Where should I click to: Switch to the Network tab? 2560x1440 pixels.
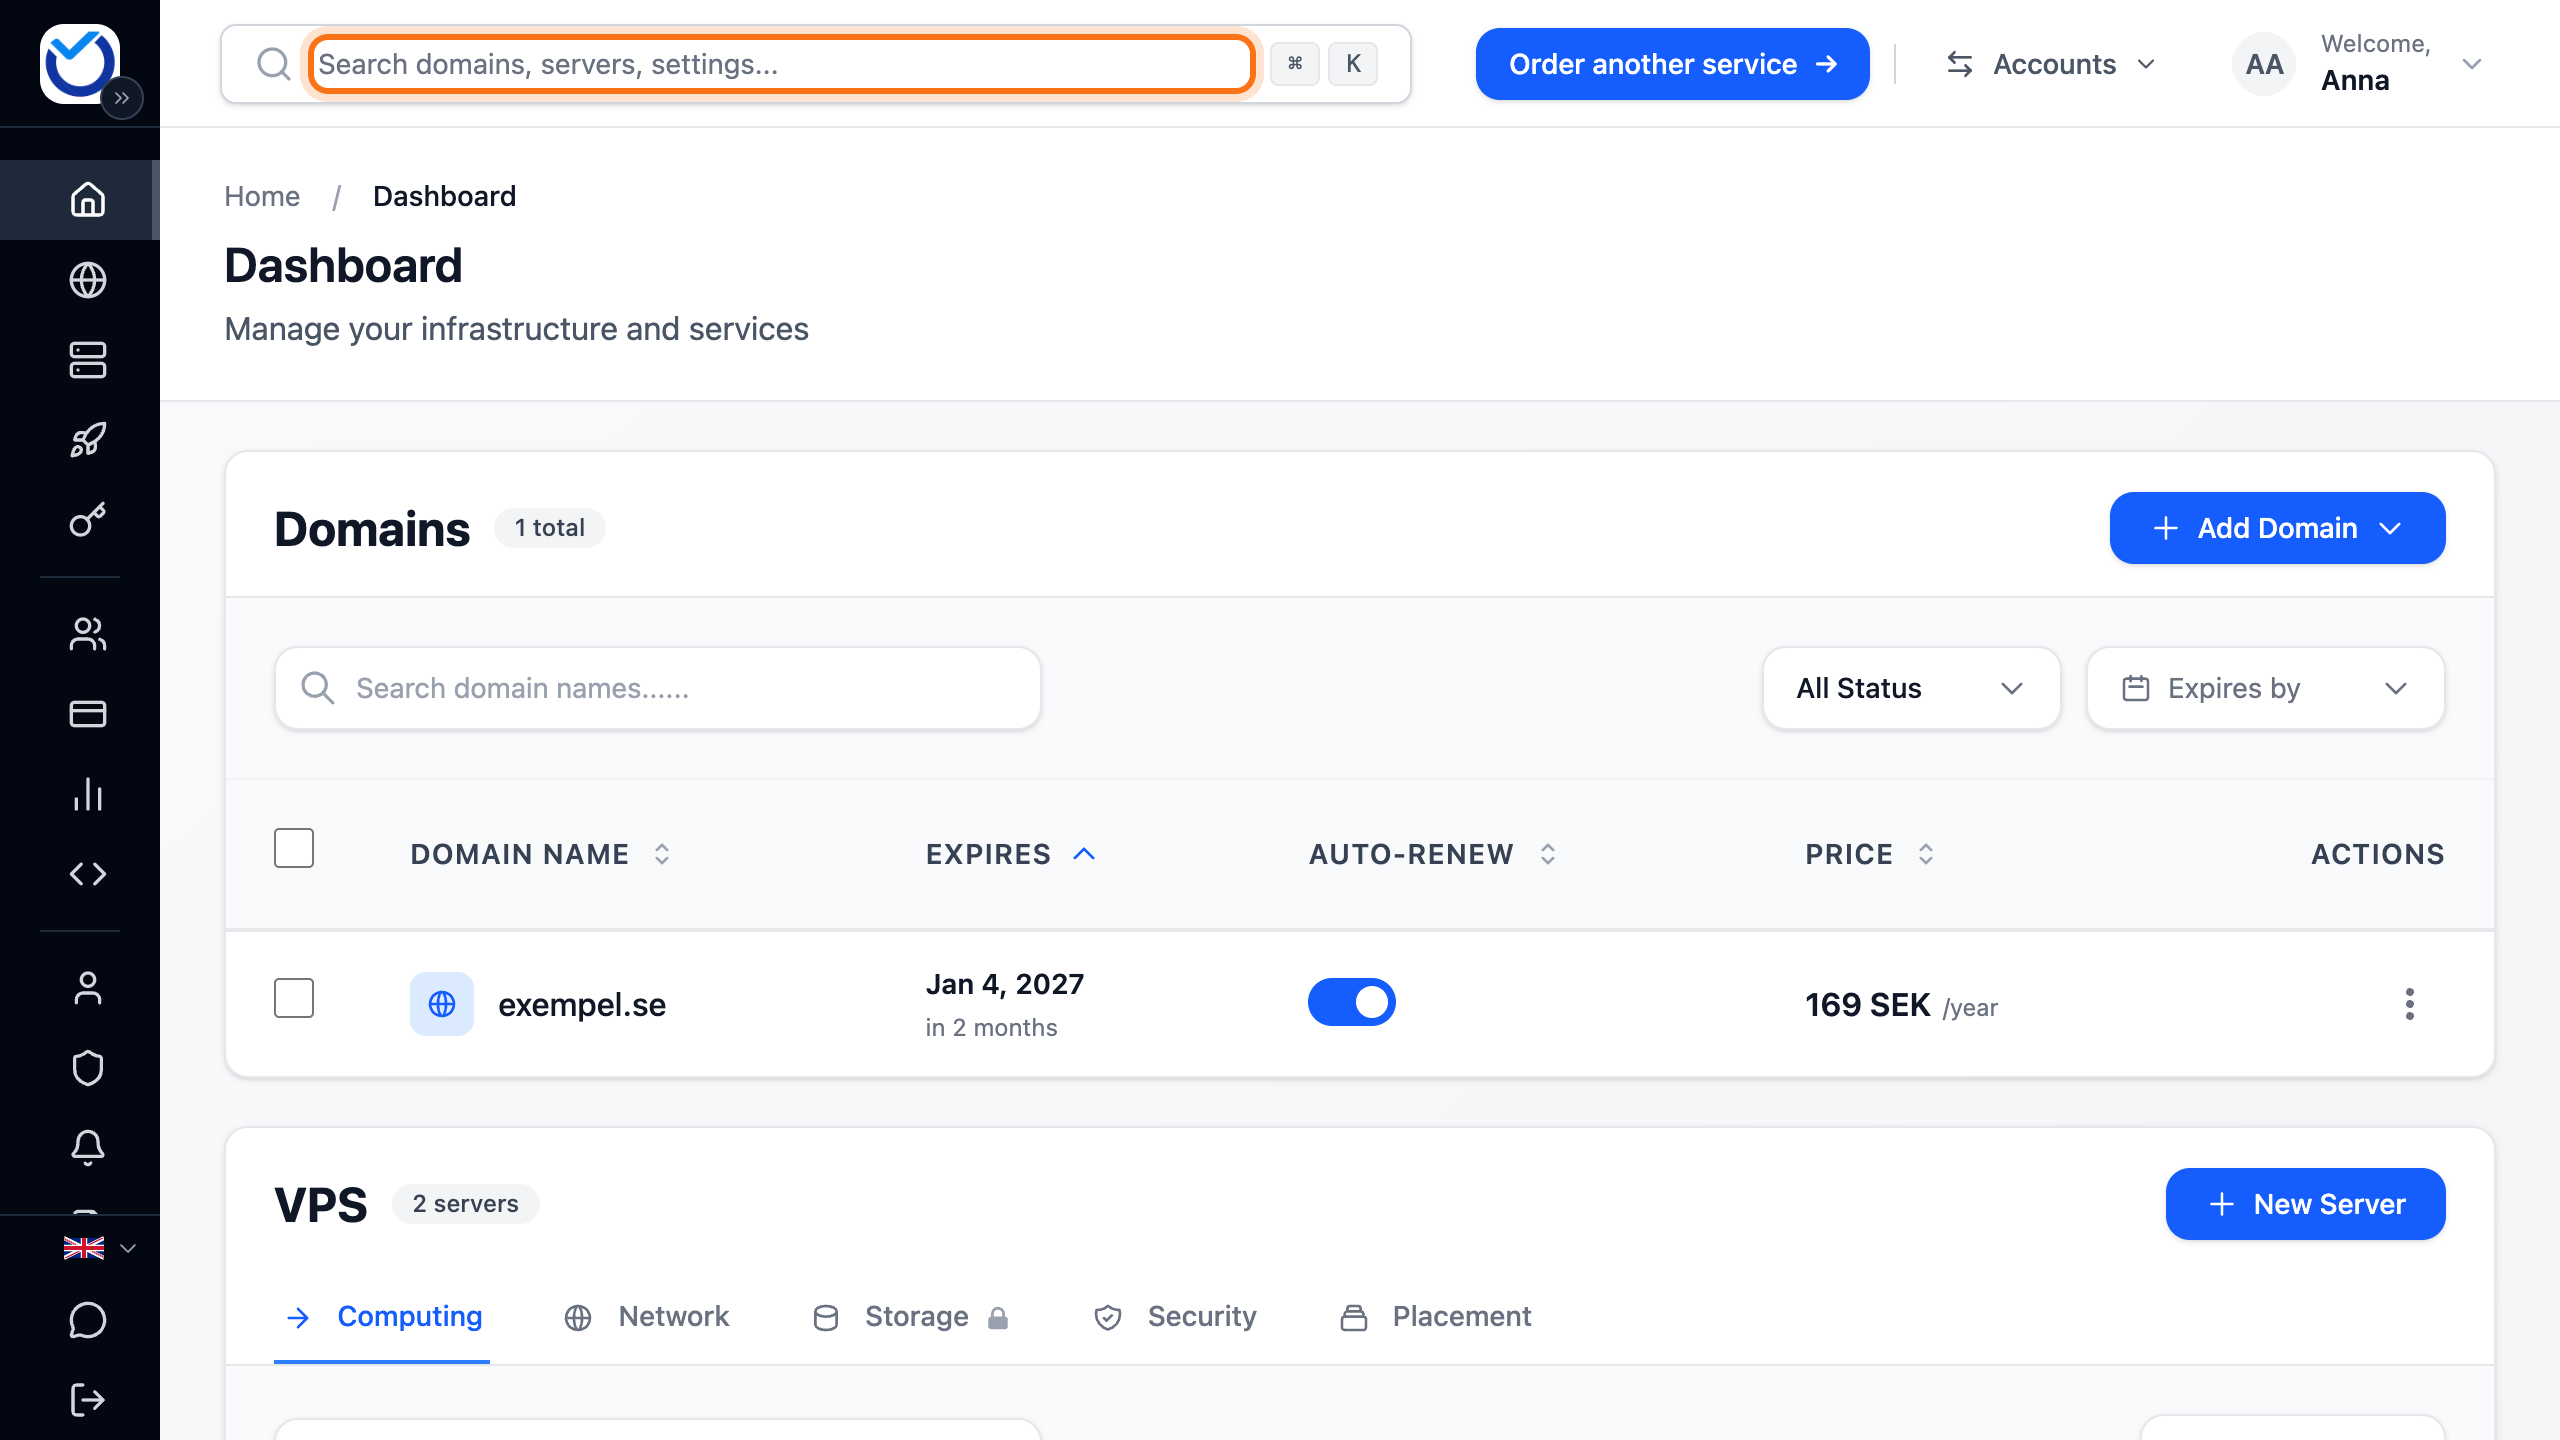[646, 1316]
